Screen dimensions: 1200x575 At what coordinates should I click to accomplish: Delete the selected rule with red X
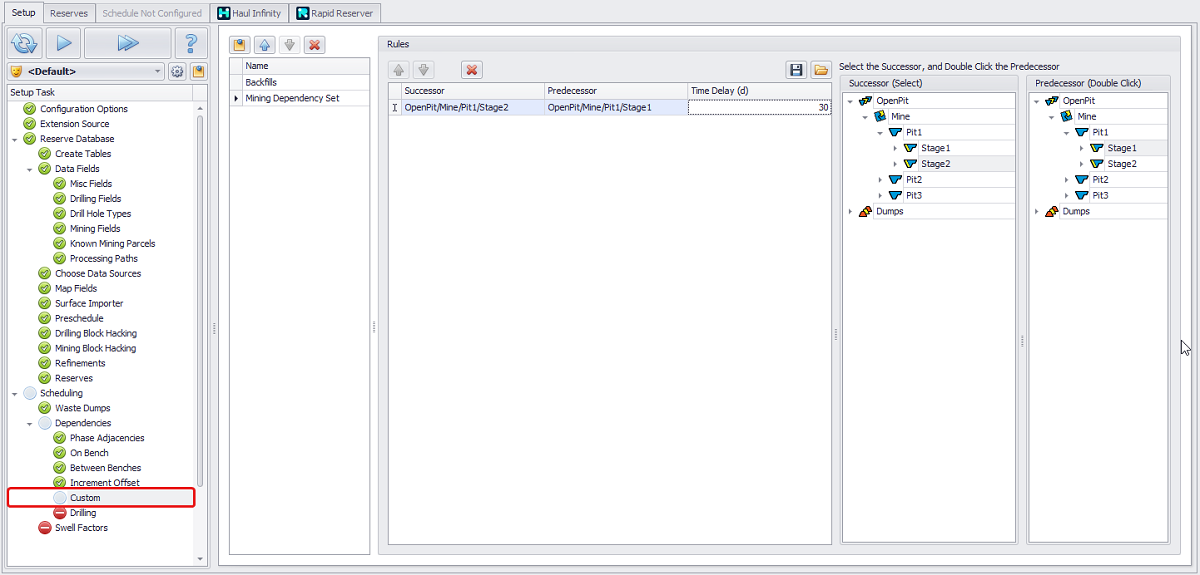click(x=472, y=70)
